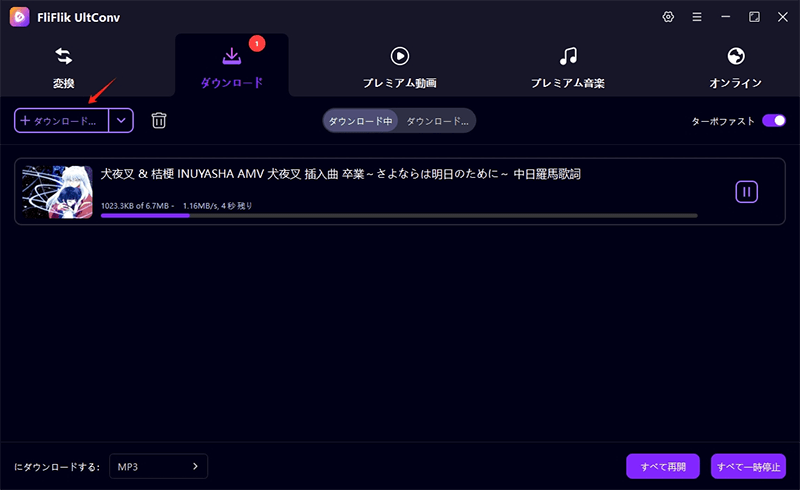The image size is (800, 490).
Task: Open the プレミアム動画 tab
Action: point(399,68)
